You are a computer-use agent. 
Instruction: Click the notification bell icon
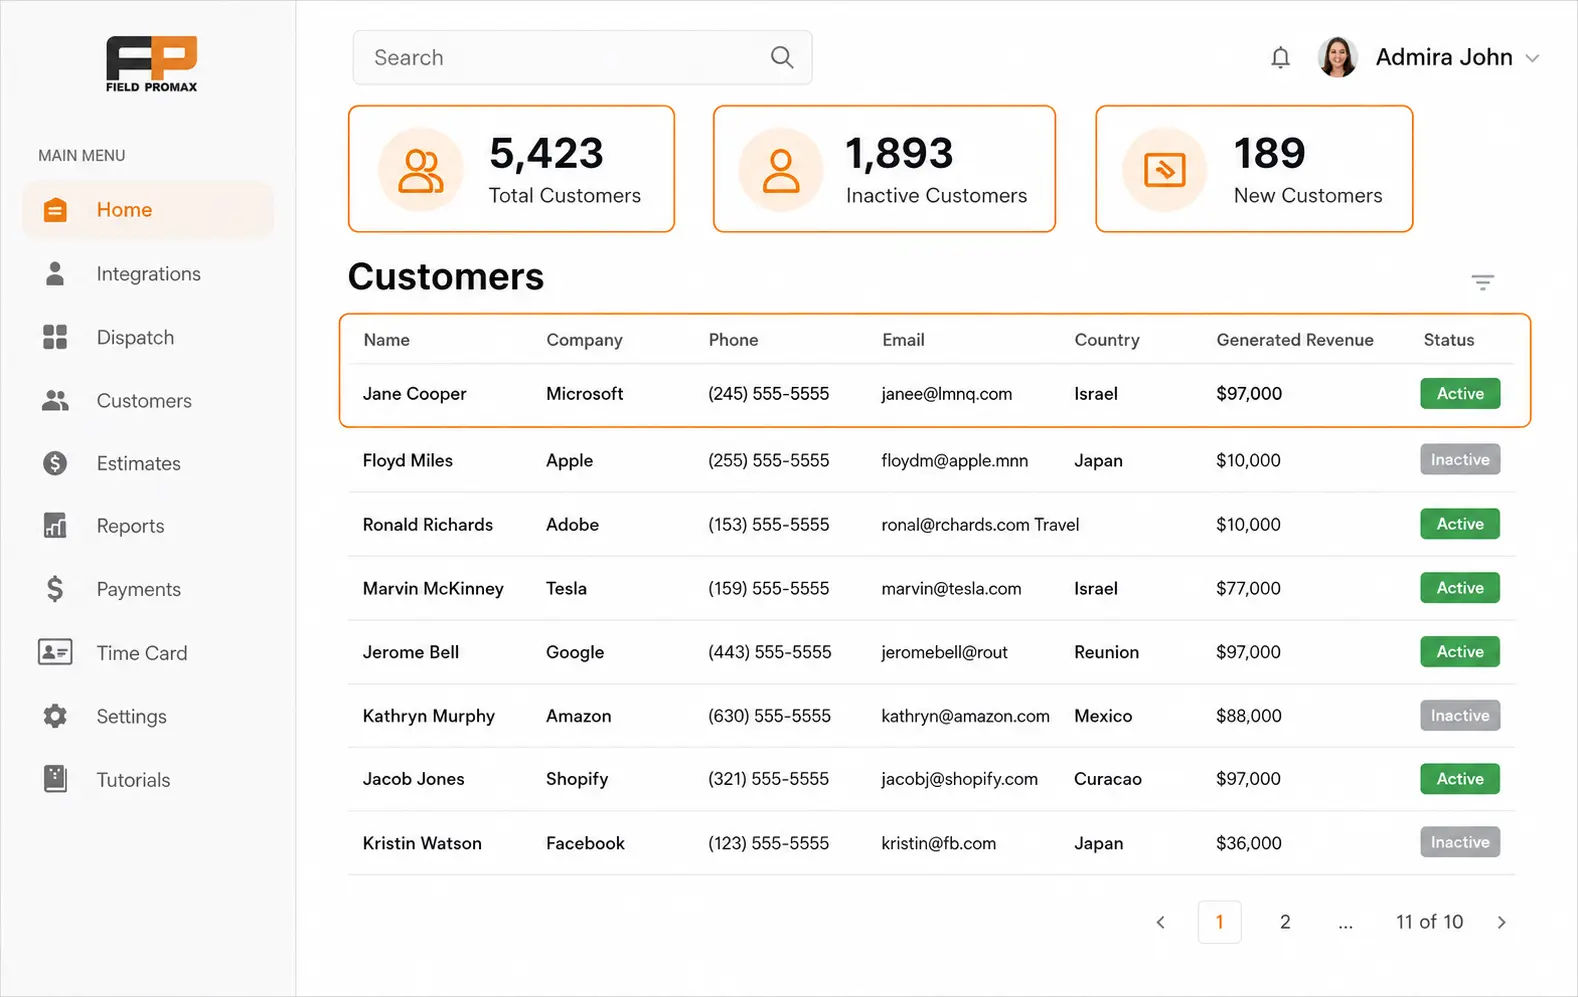(1280, 58)
